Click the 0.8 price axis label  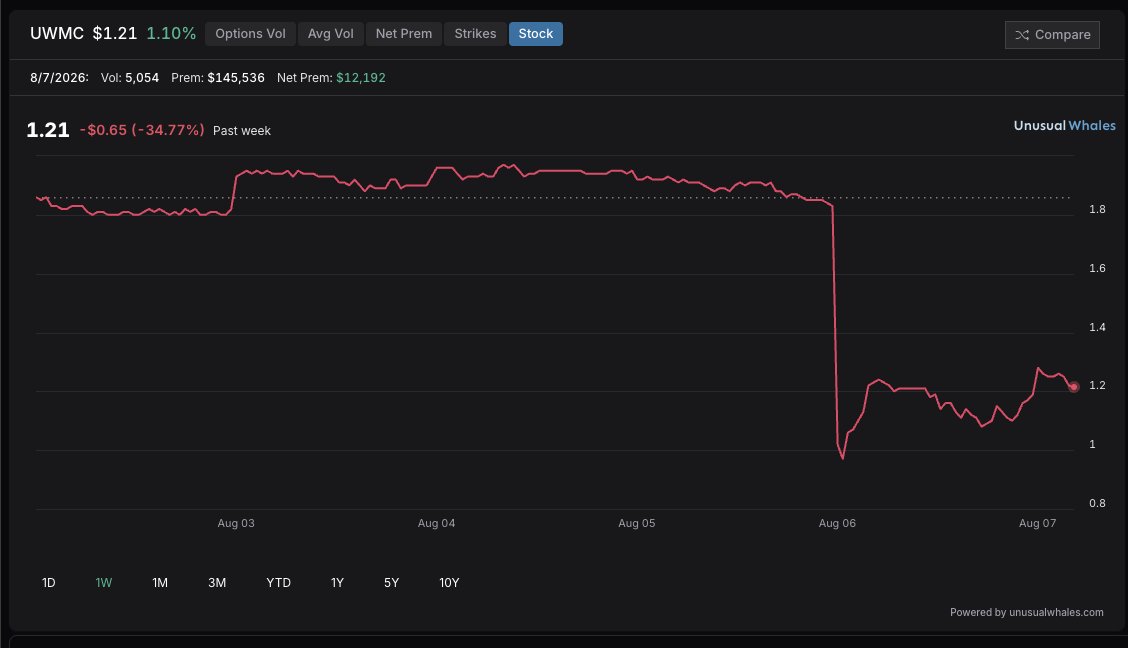tap(1097, 503)
